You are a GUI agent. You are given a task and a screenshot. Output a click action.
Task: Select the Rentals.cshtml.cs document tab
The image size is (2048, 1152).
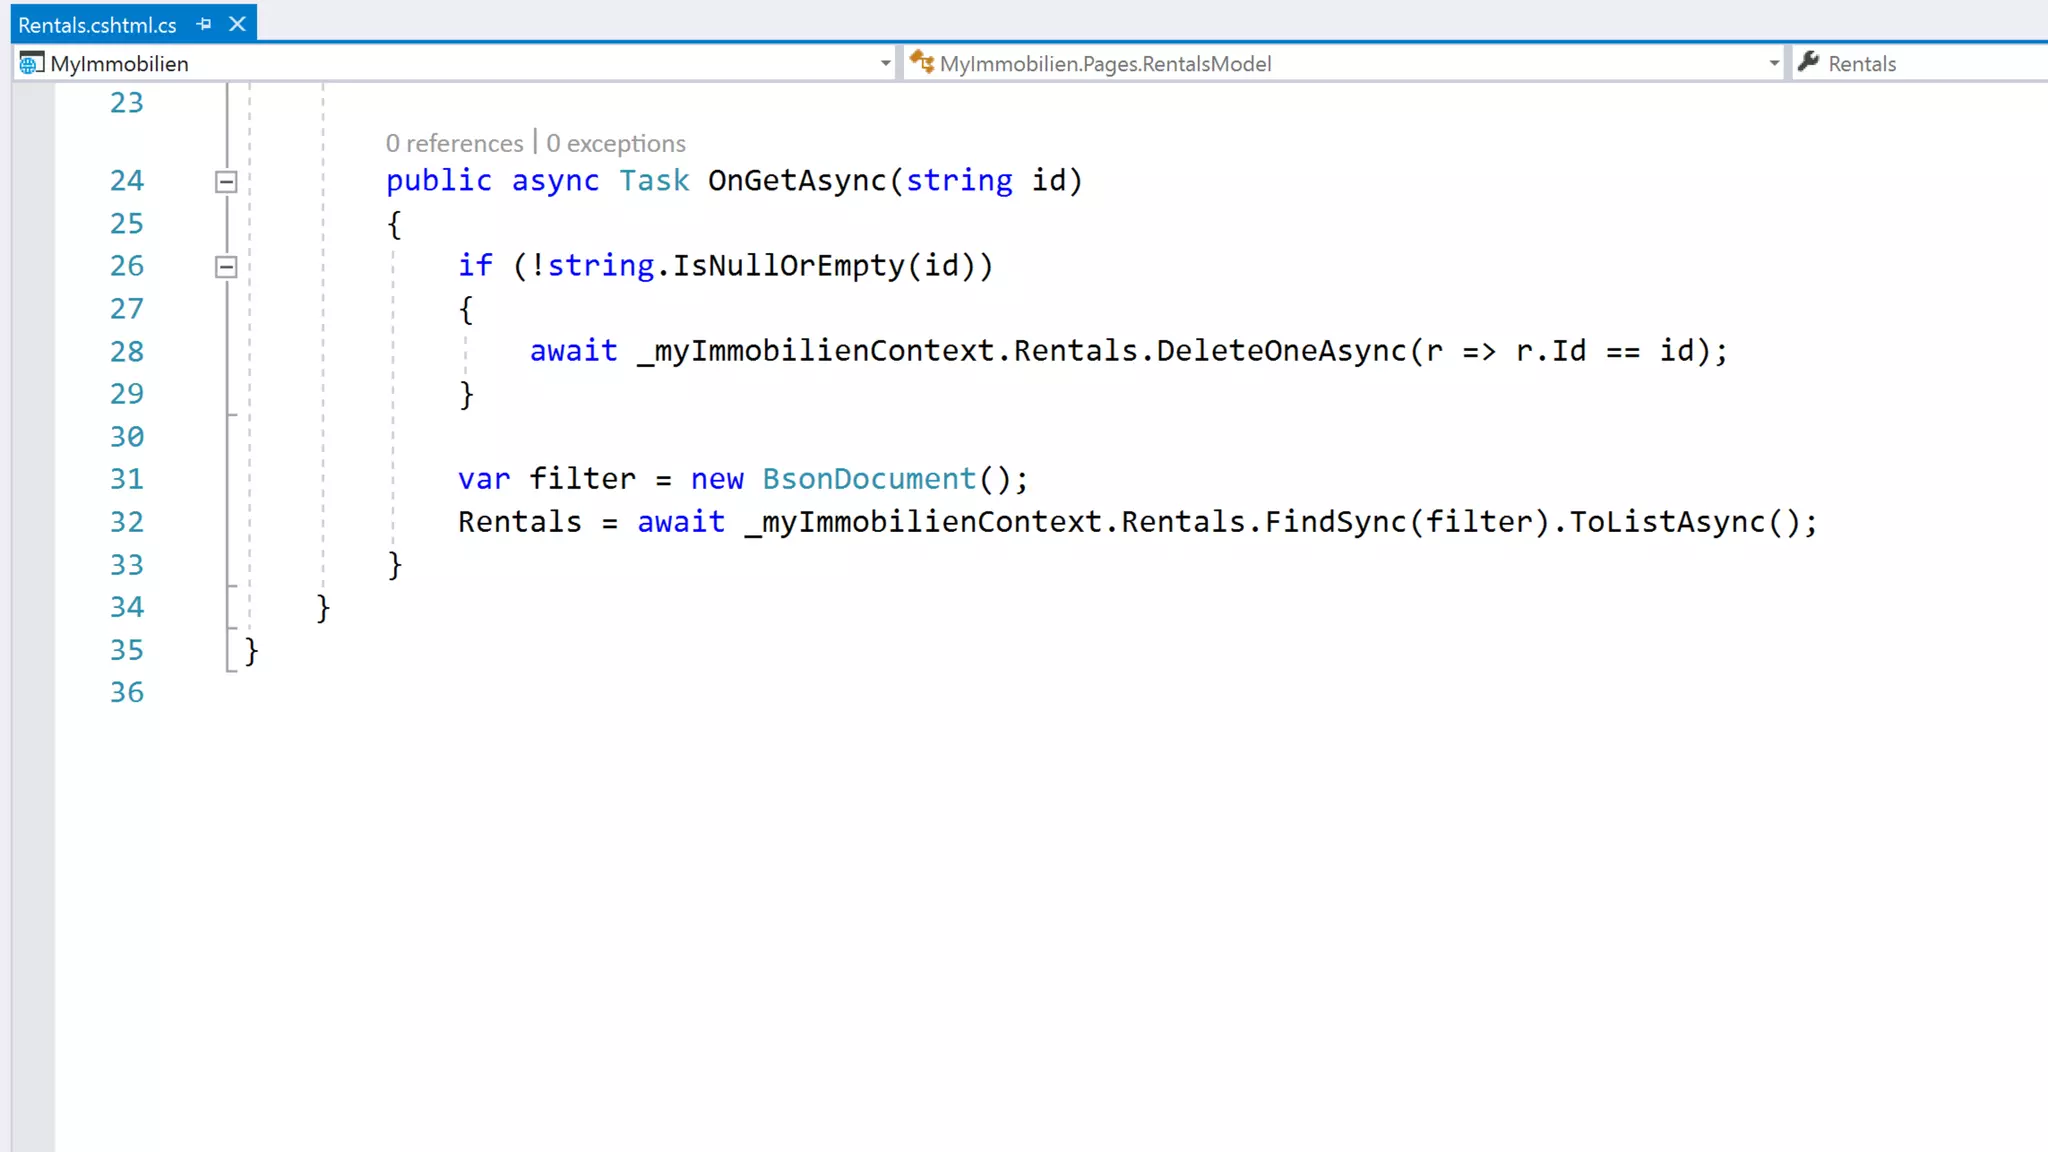(97, 25)
